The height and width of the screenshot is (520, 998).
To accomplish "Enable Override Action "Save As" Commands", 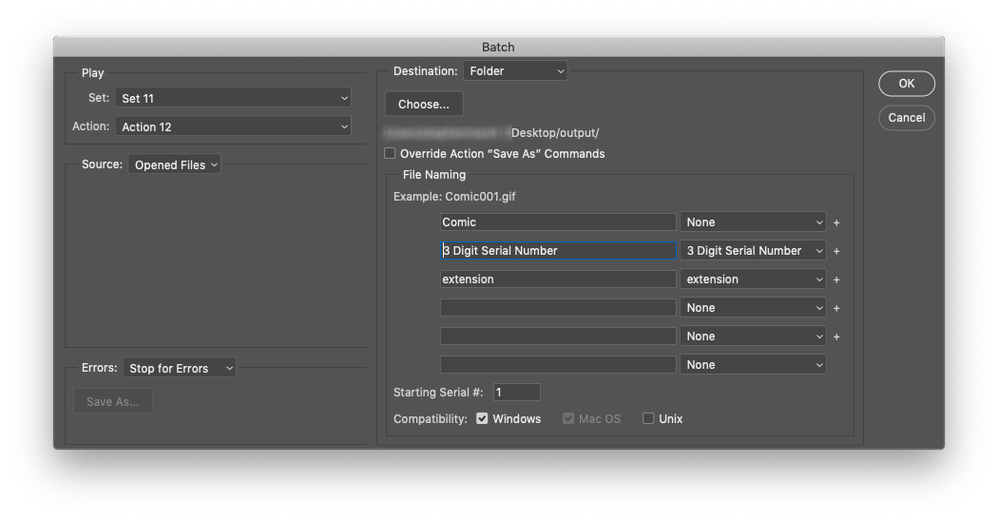I will point(390,154).
